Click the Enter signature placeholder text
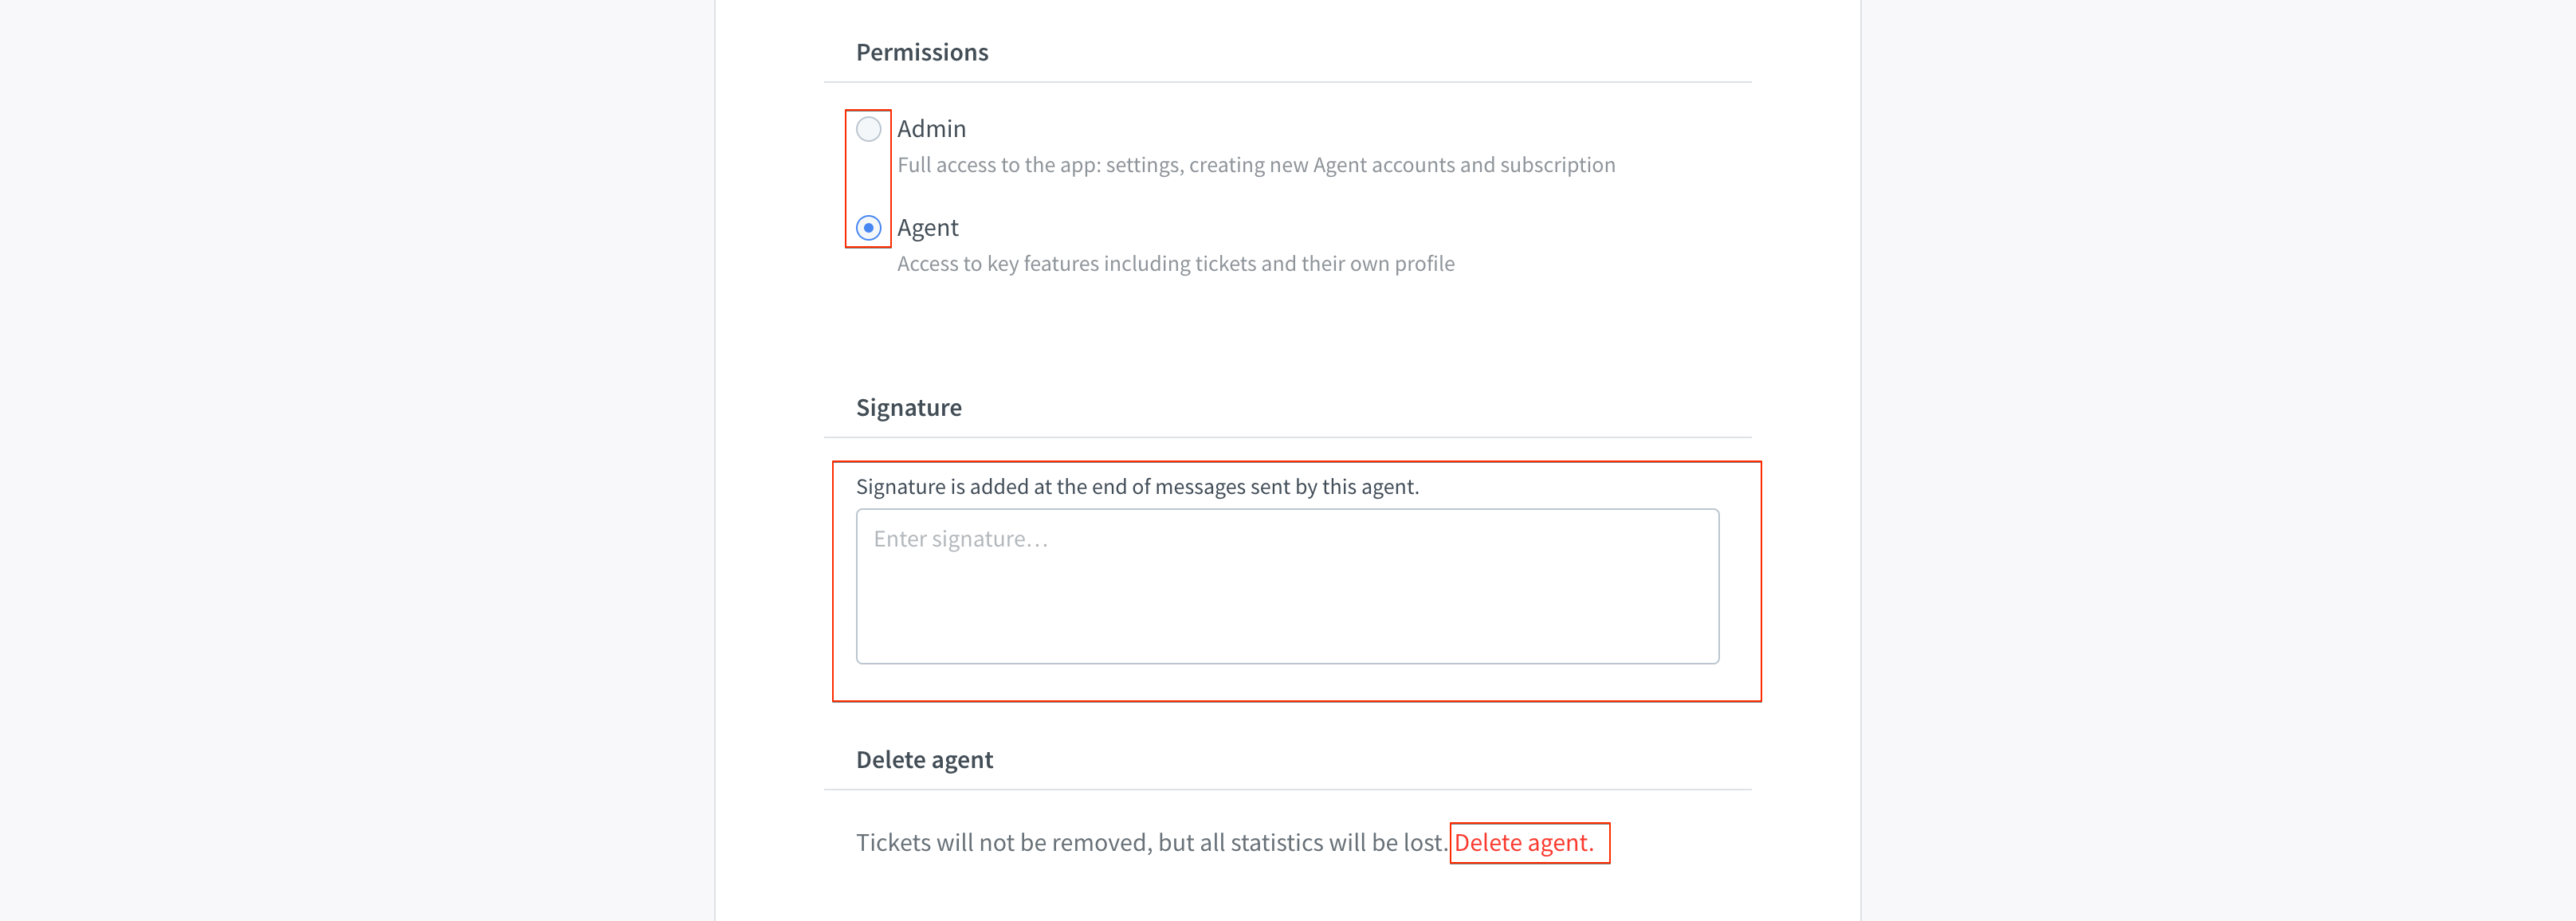The width and height of the screenshot is (2576, 921). [x=960, y=540]
